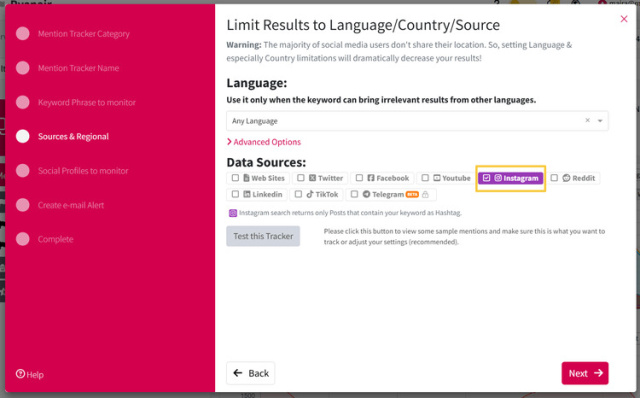Click the Web Sites document icon
Screen dimensions: 640x398
[246, 178]
